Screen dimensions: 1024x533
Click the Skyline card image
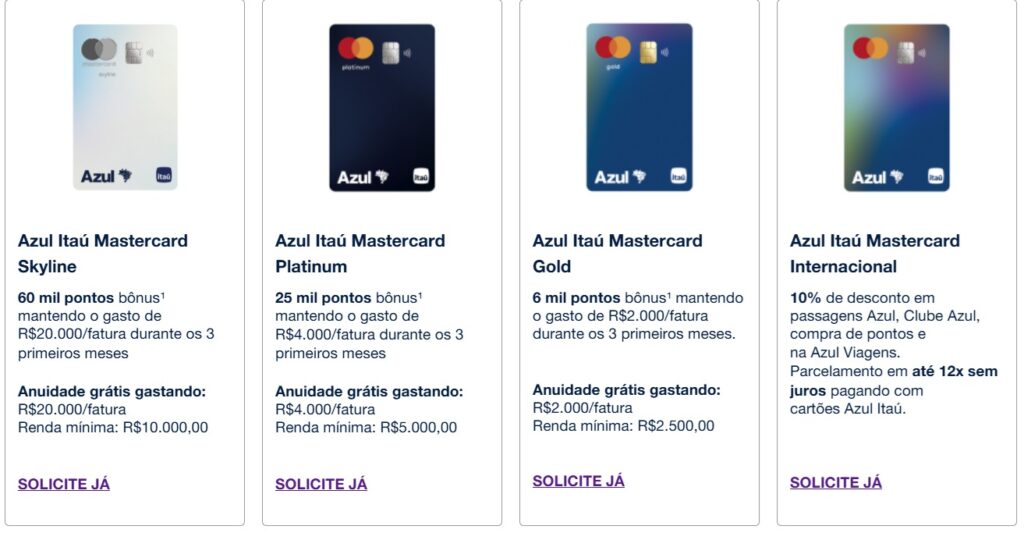(125, 107)
